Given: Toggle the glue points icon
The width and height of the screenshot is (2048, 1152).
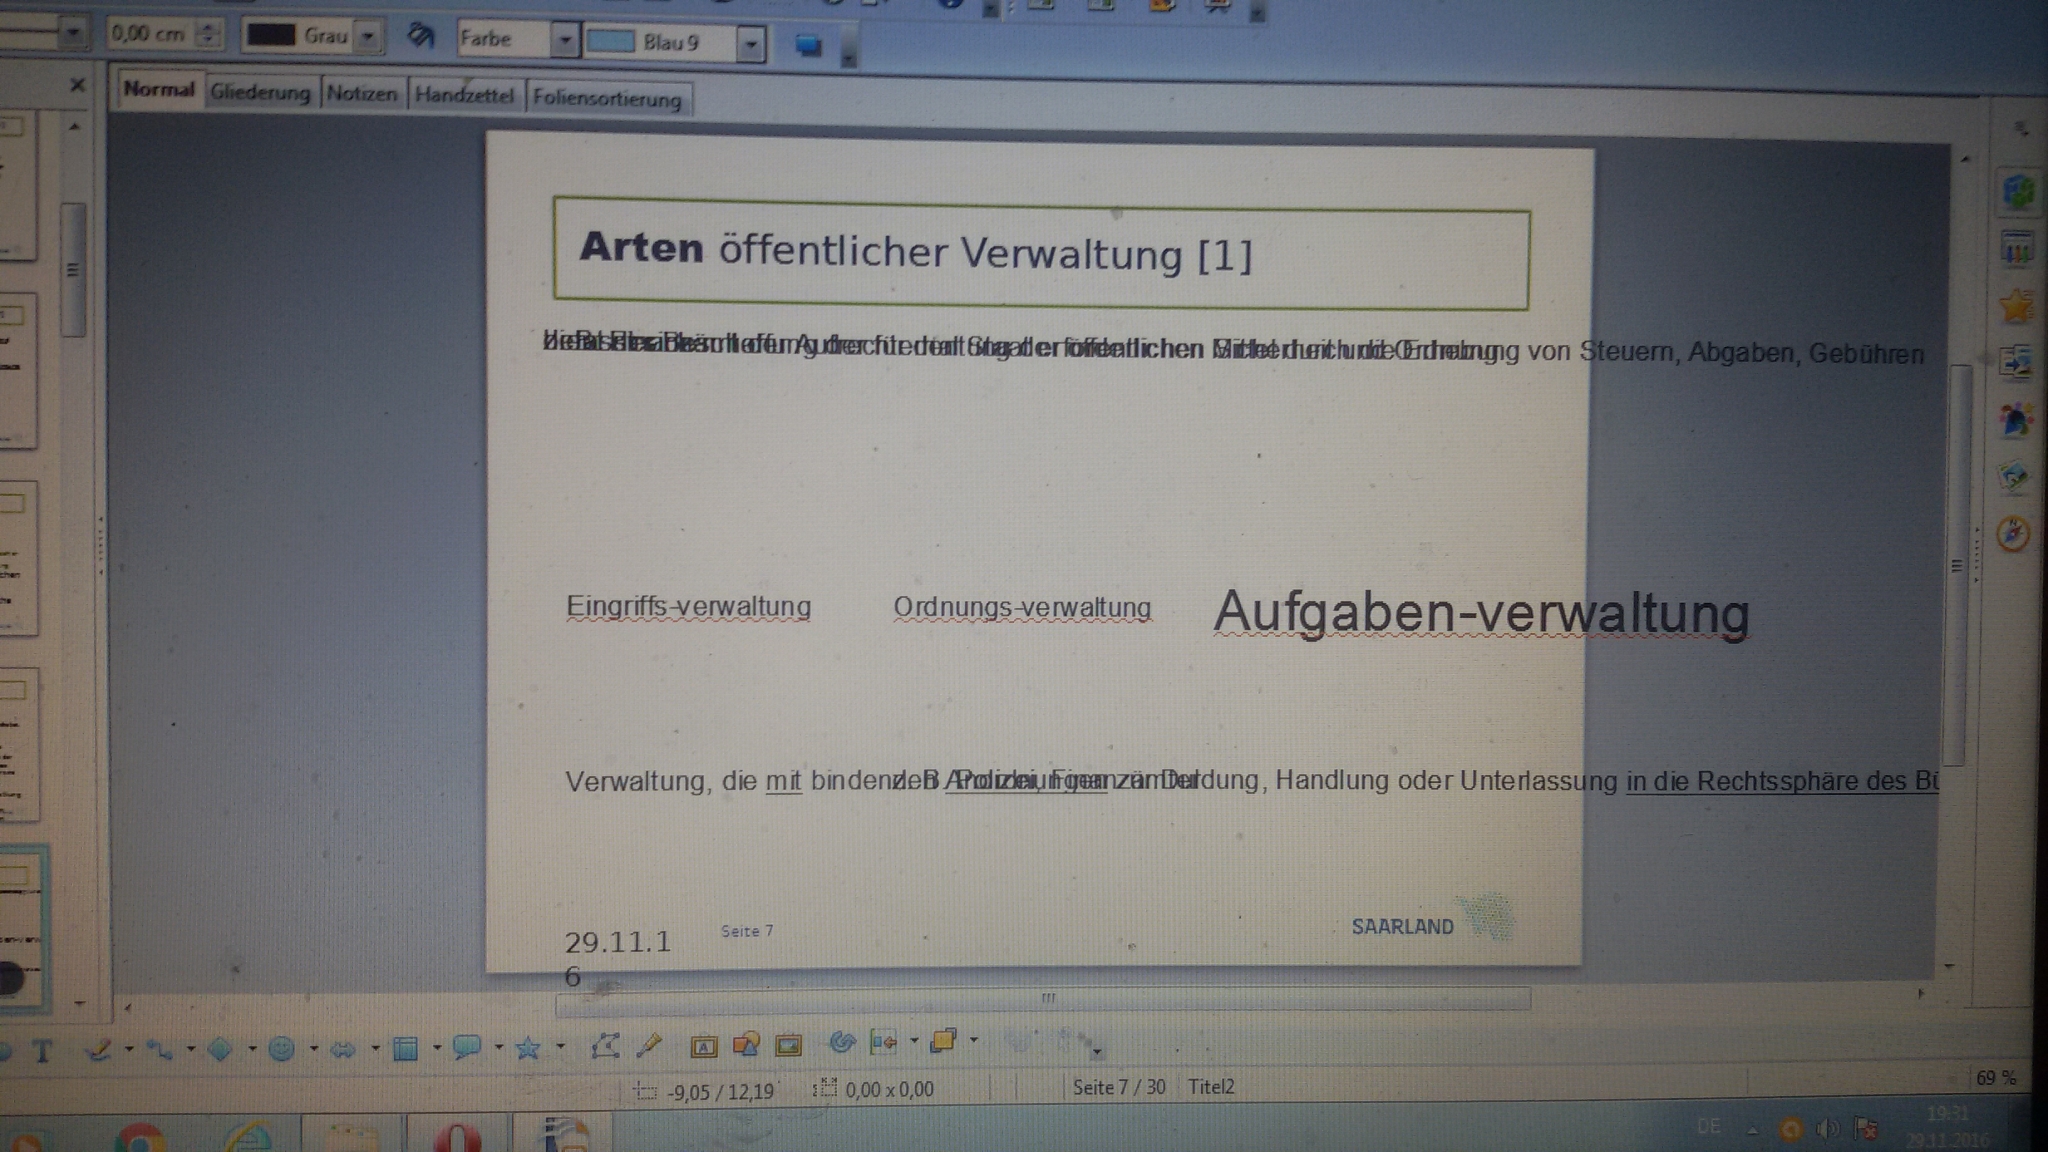Looking at the screenshot, I should click(649, 1046).
